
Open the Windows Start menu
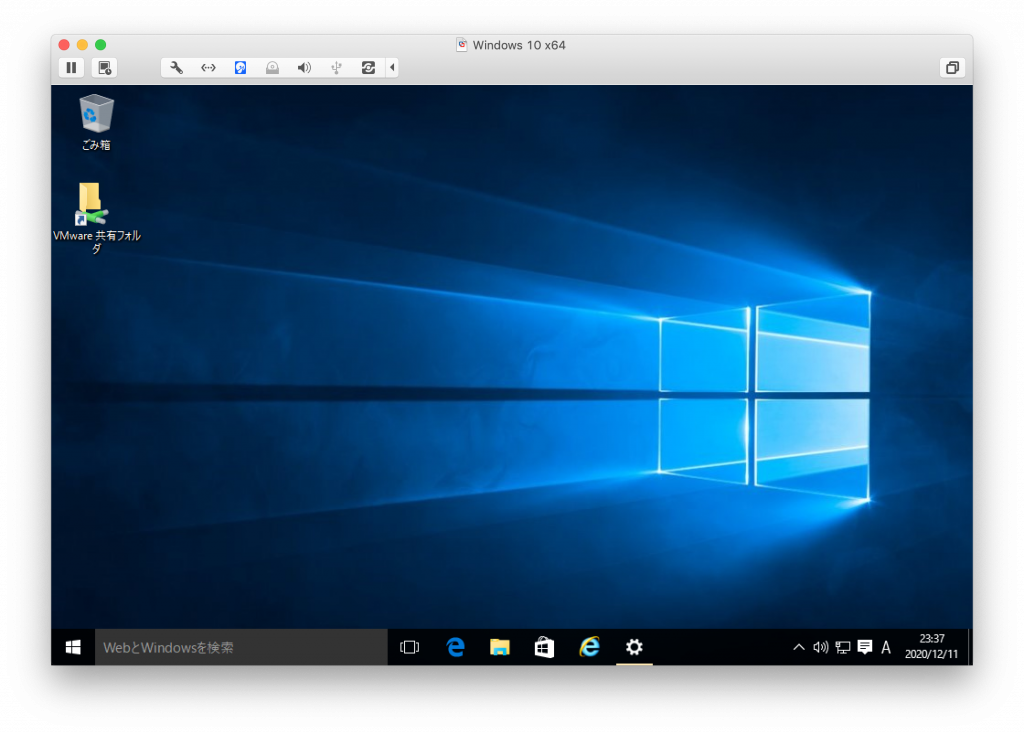[x=73, y=647]
